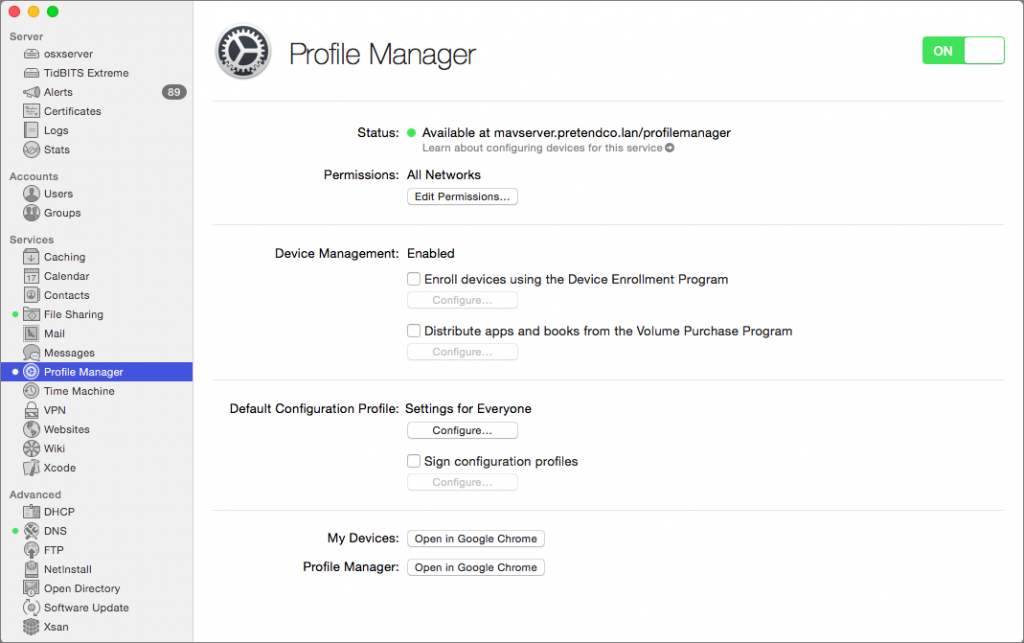
Task: Open the Xcode service icon
Action: click(31, 467)
